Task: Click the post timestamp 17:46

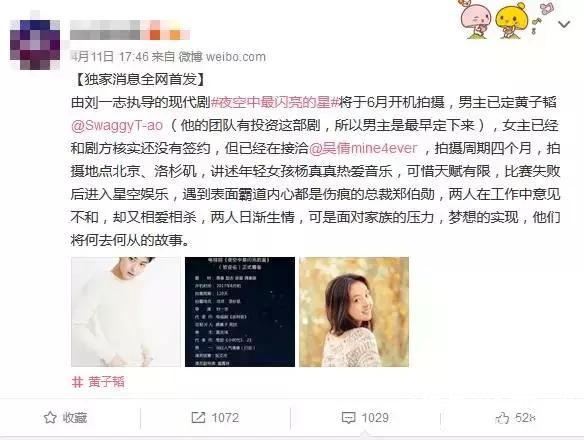Action: 134,57
